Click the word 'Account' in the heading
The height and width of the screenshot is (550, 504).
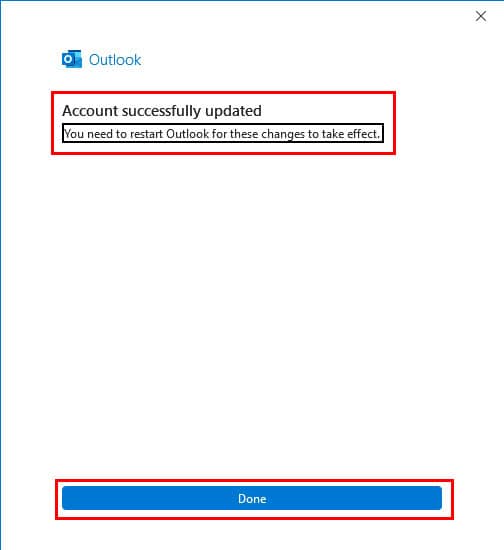click(x=90, y=111)
